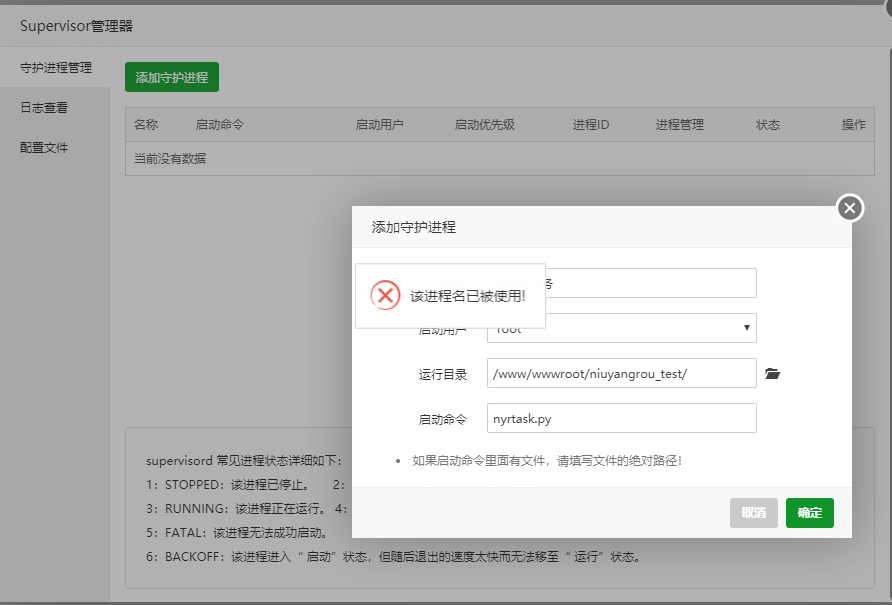The image size is (892, 605).
Task: Click the red error icon in the toast
Action: click(385, 295)
